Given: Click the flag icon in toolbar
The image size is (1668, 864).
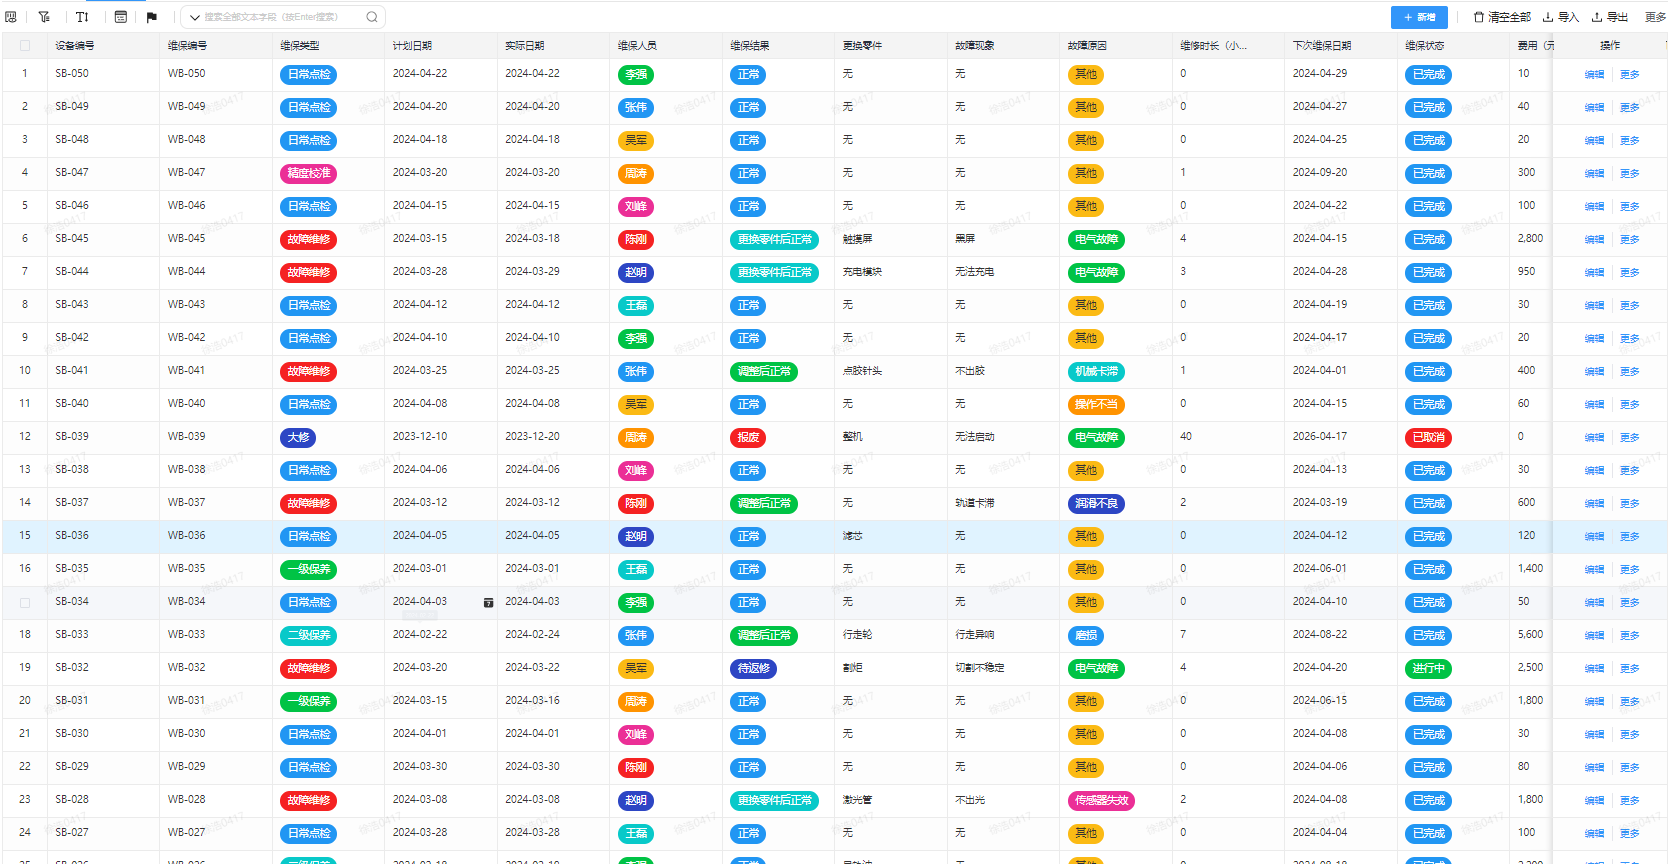Looking at the screenshot, I should [x=152, y=17].
